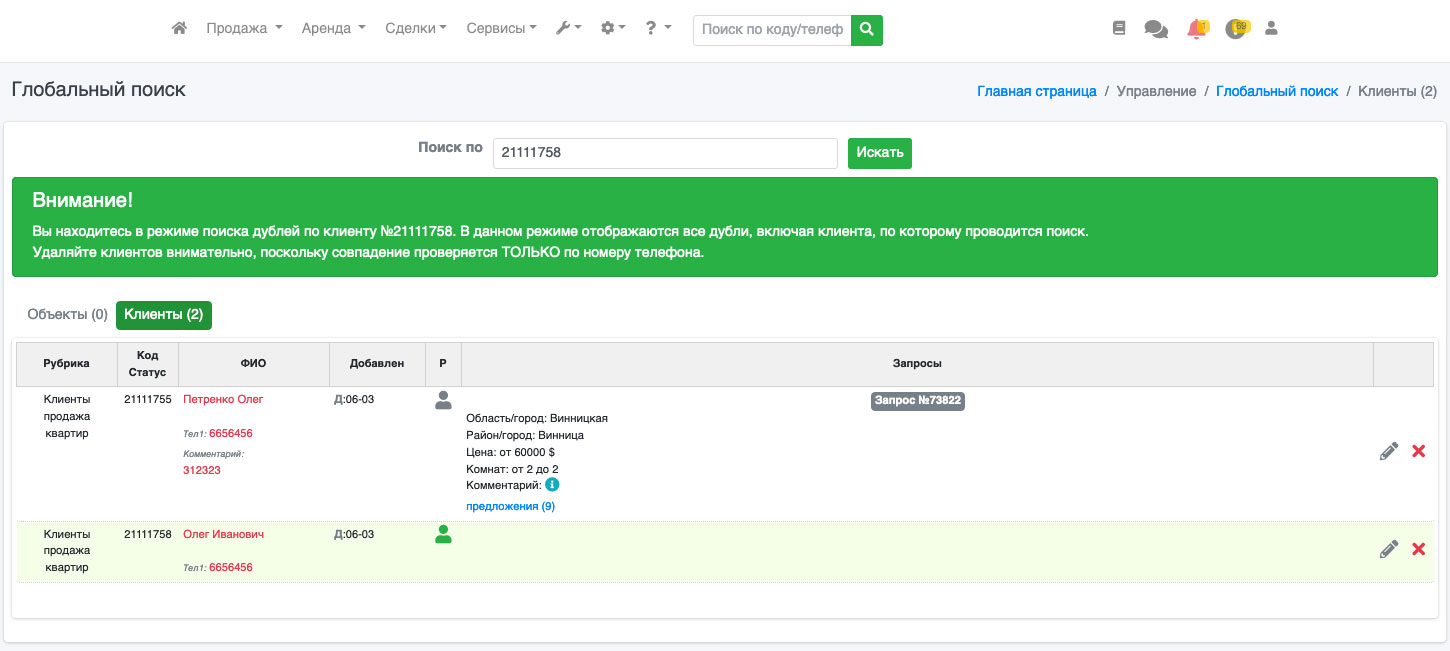The image size is (1450, 651).
Task: Expand the Аренда dropdown menu
Action: click(x=333, y=29)
